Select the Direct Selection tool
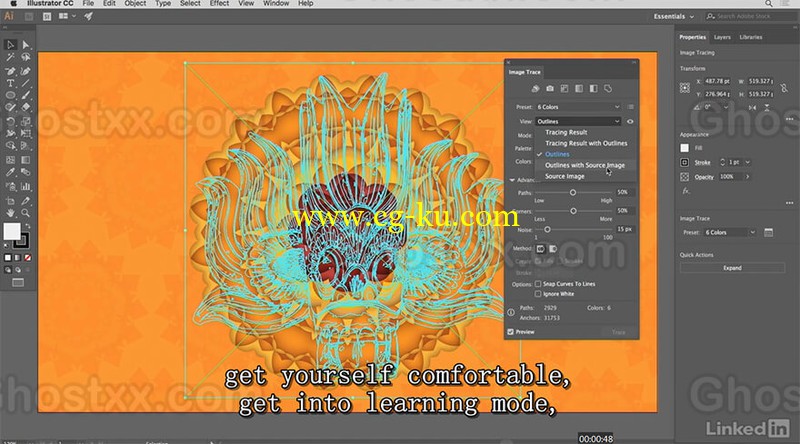 point(26,45)
